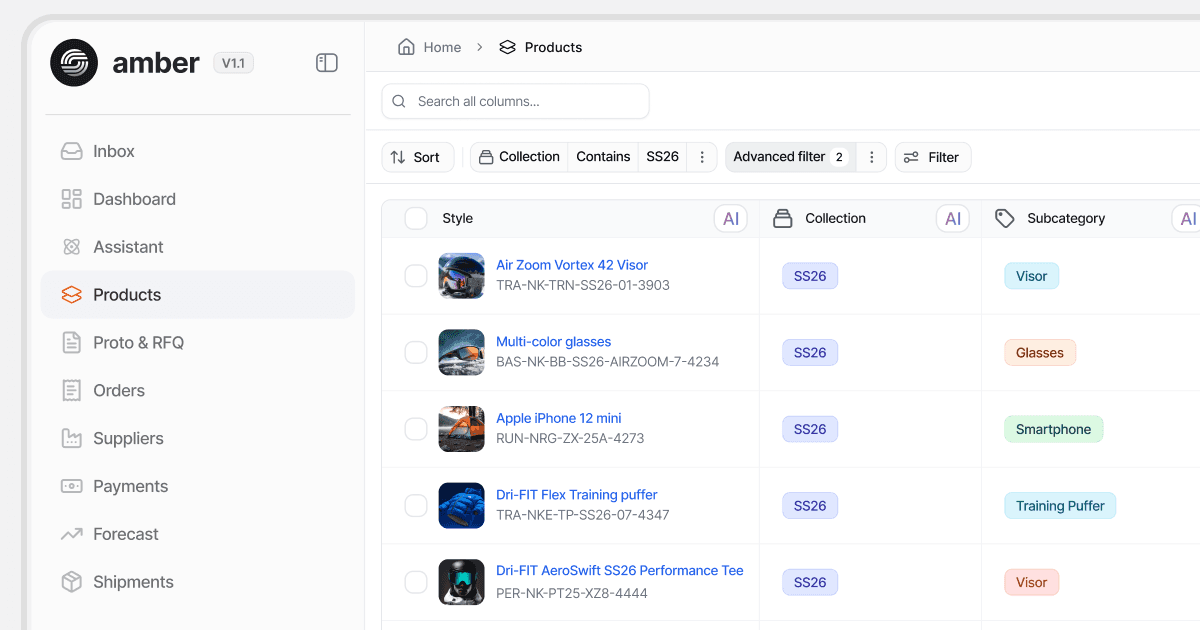
Task: Click the Shipments box icon
Action: (71, 582)
